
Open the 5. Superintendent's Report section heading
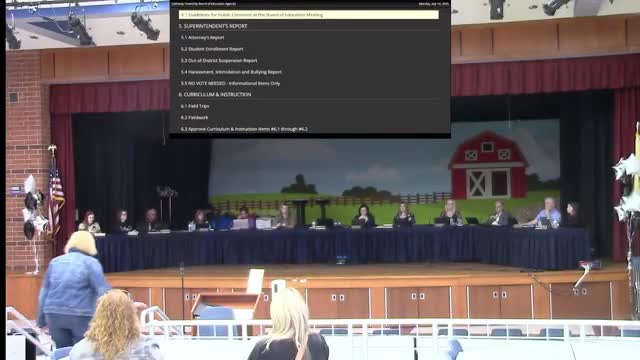(x=213, y=26)
